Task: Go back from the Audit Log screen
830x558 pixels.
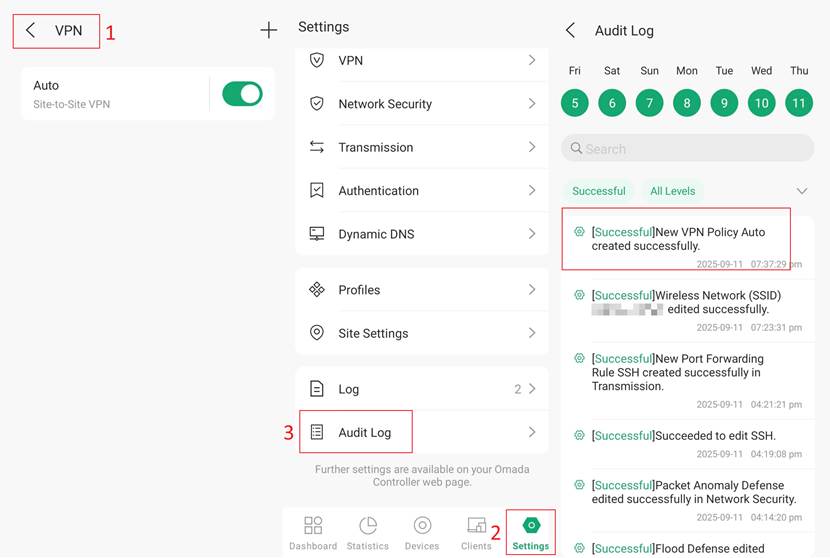Action: [x=571, y=31]
